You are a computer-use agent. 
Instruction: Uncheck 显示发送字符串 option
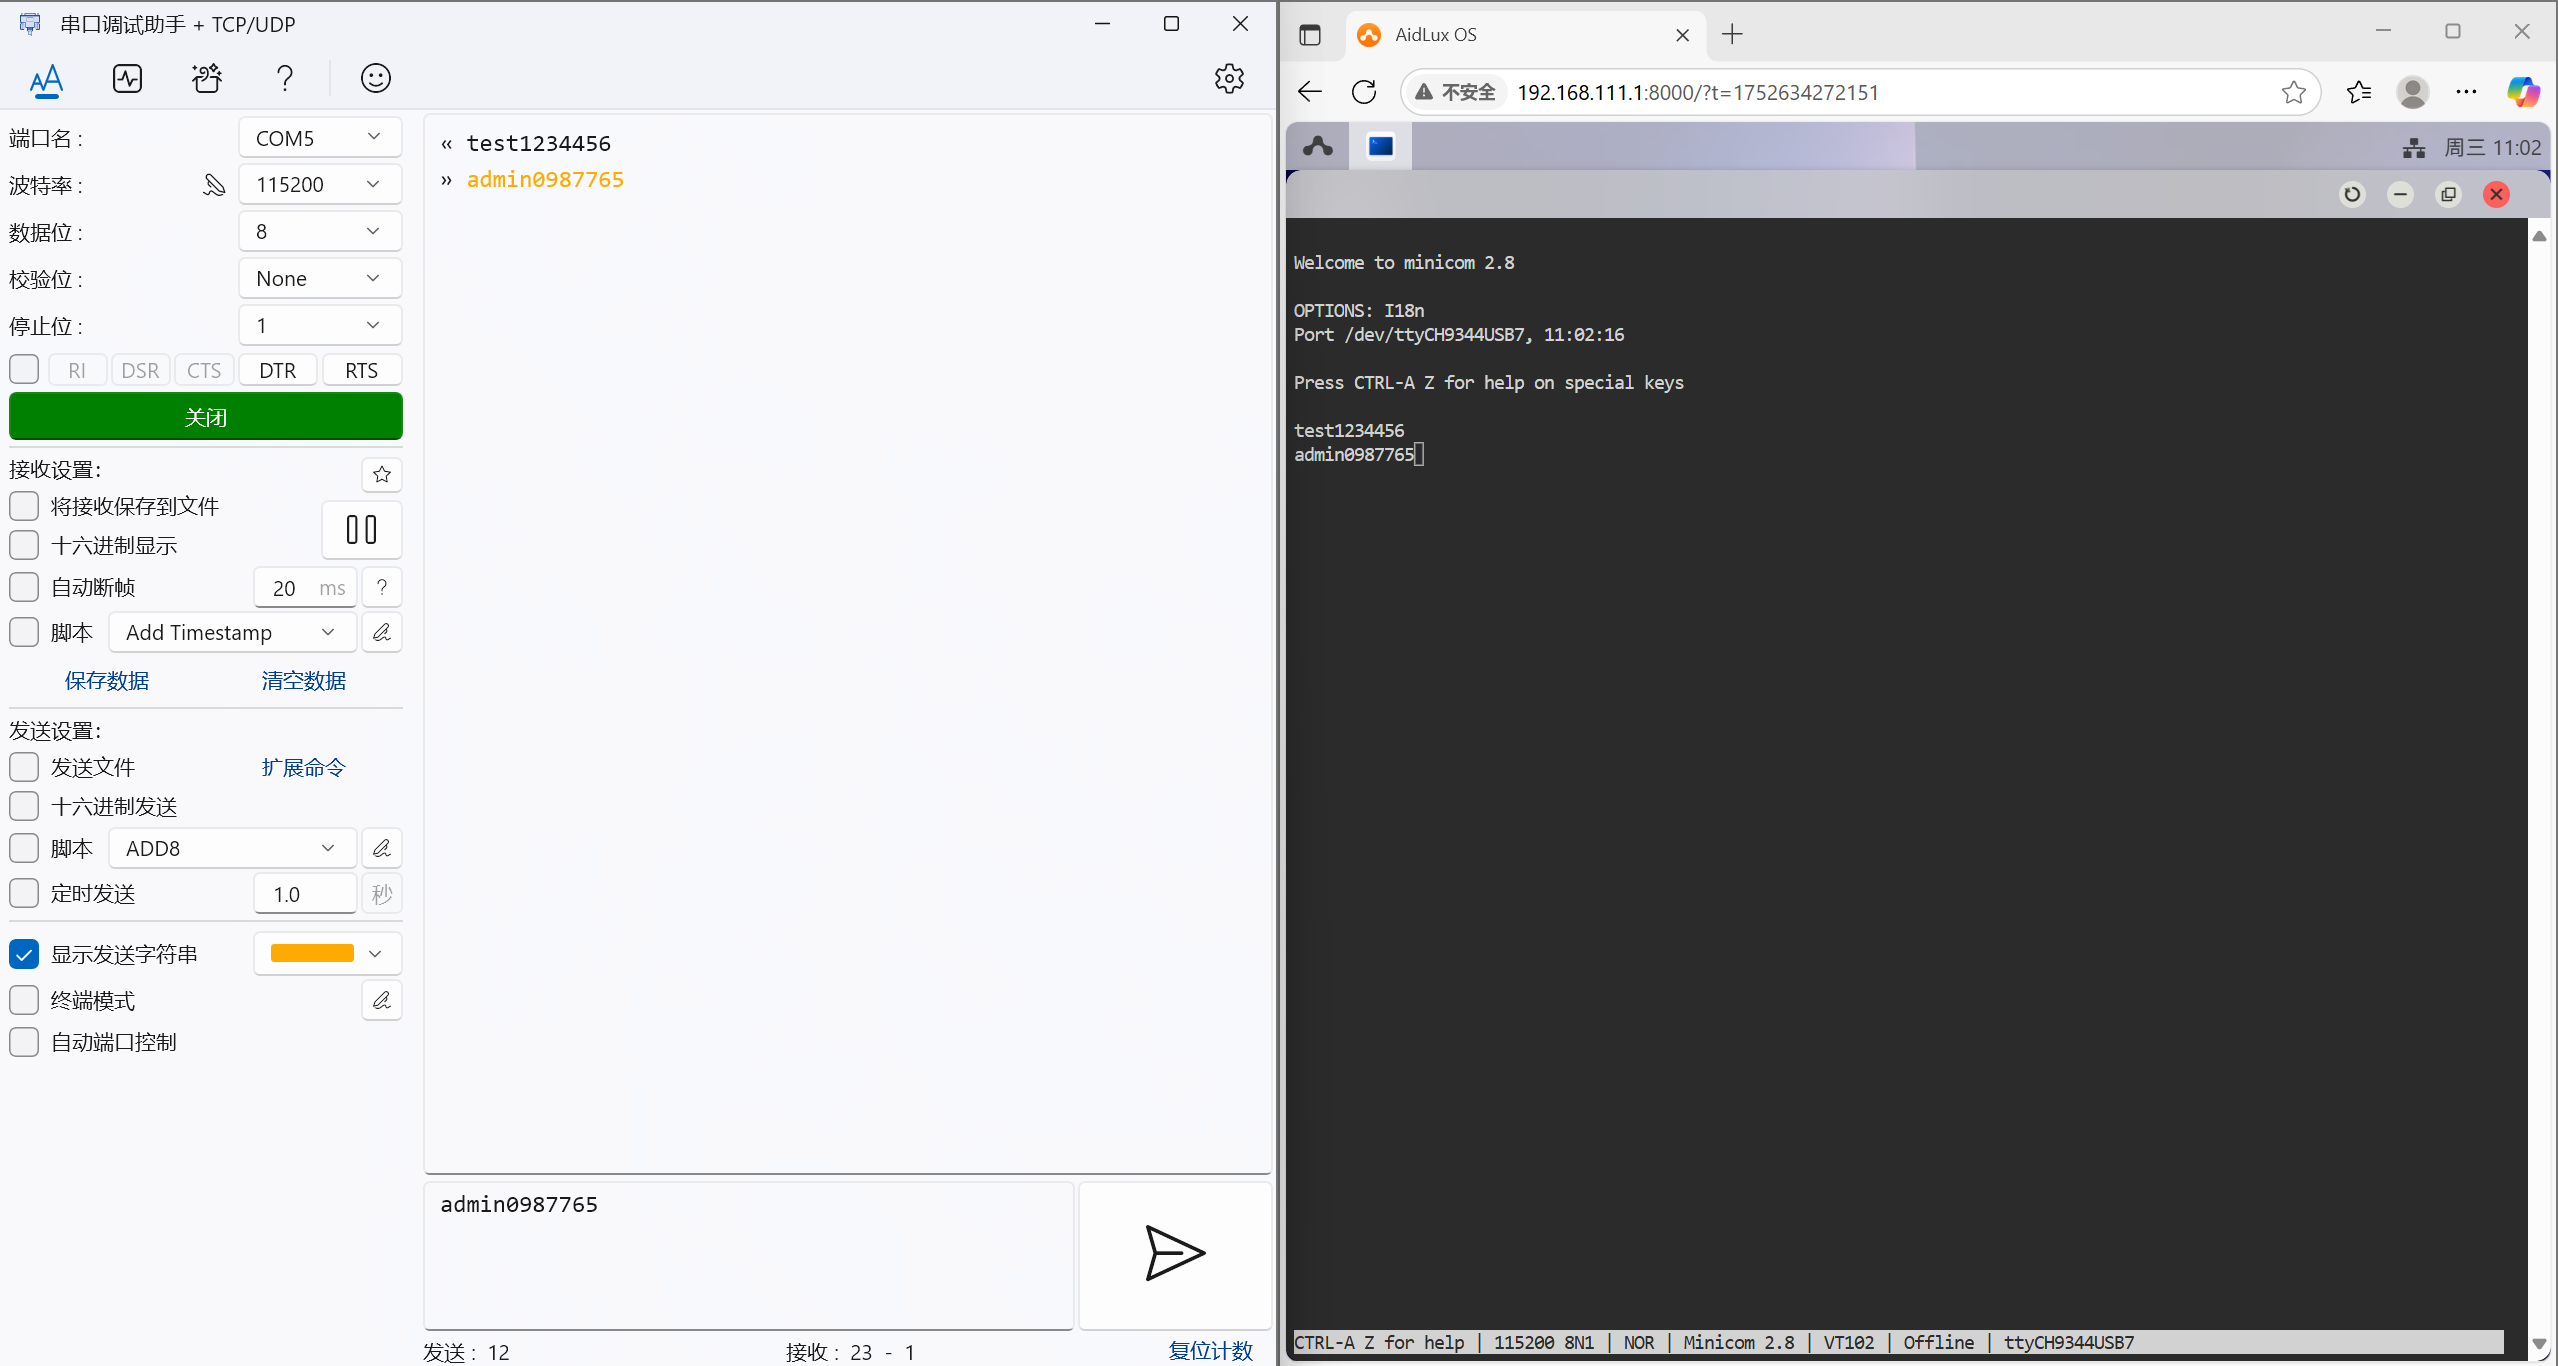point(24,954)
